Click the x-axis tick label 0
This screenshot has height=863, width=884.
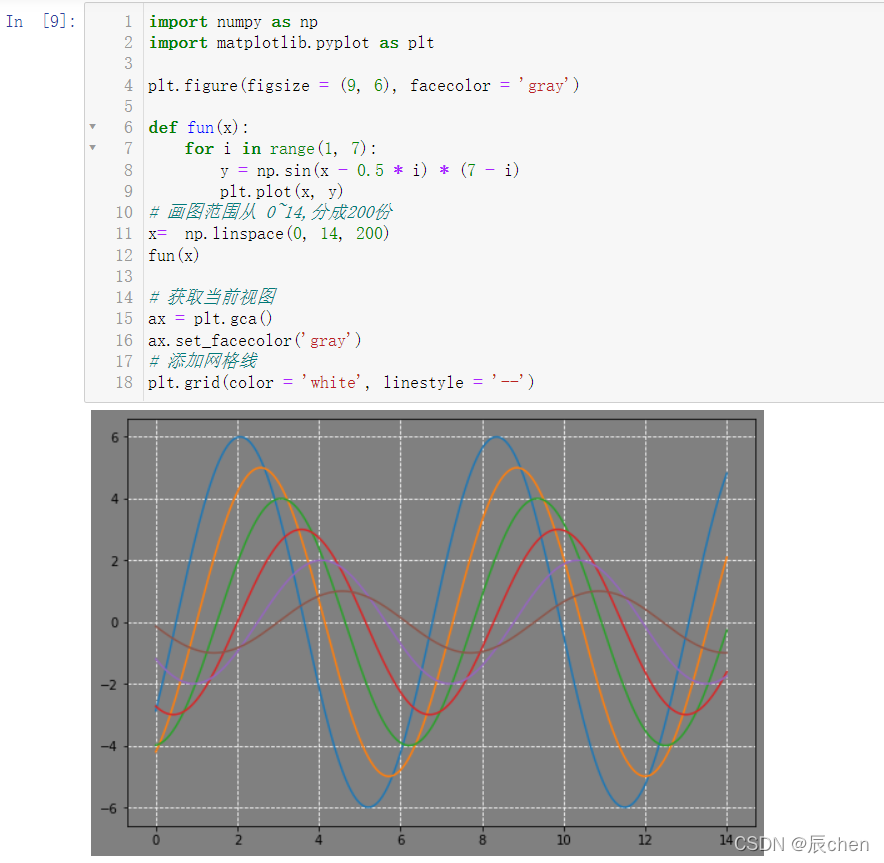pyautogui.click(x=156, y=839)
